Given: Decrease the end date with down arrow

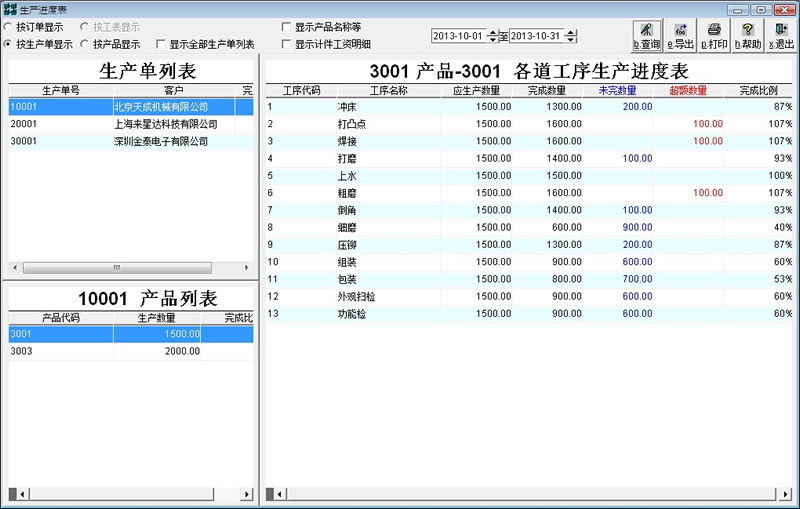Looking at the screenshot, I should (x=571, y=39).
